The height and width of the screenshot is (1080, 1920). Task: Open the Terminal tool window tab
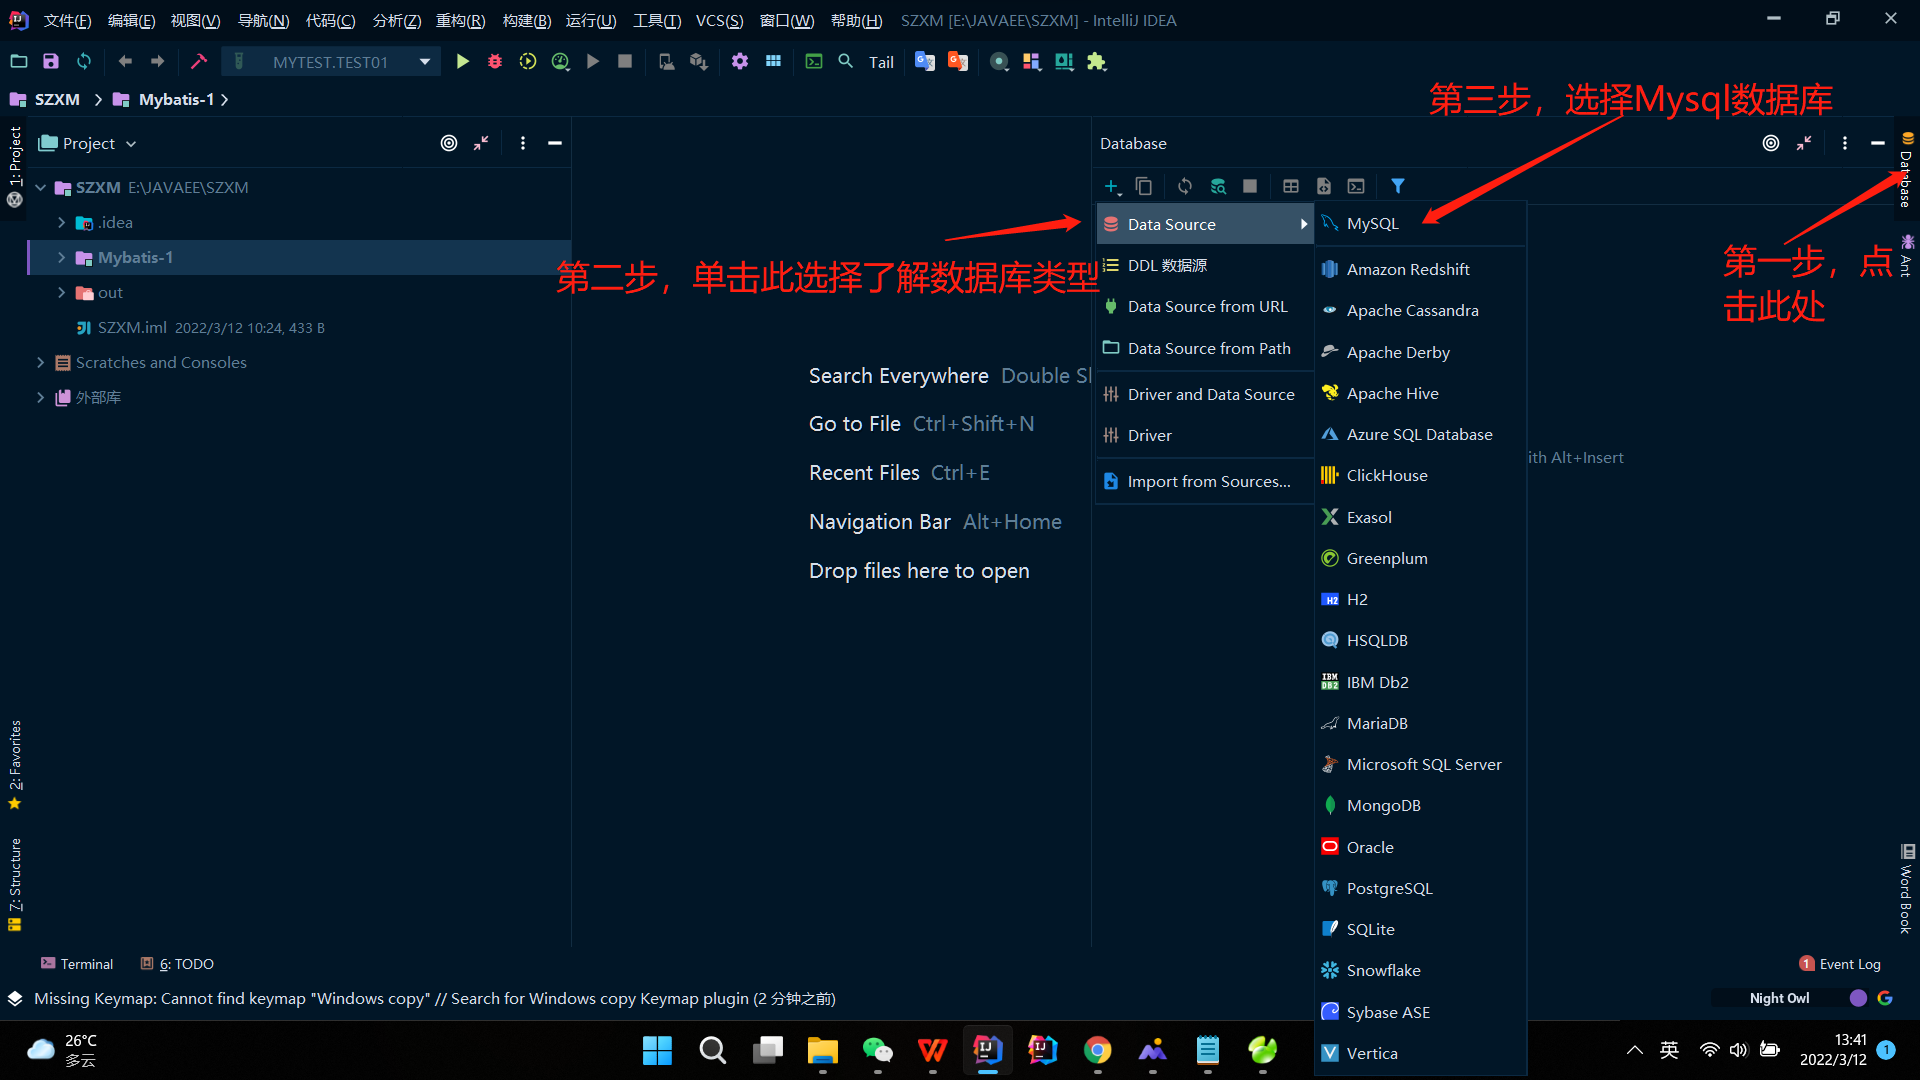(x=77, y=964)
